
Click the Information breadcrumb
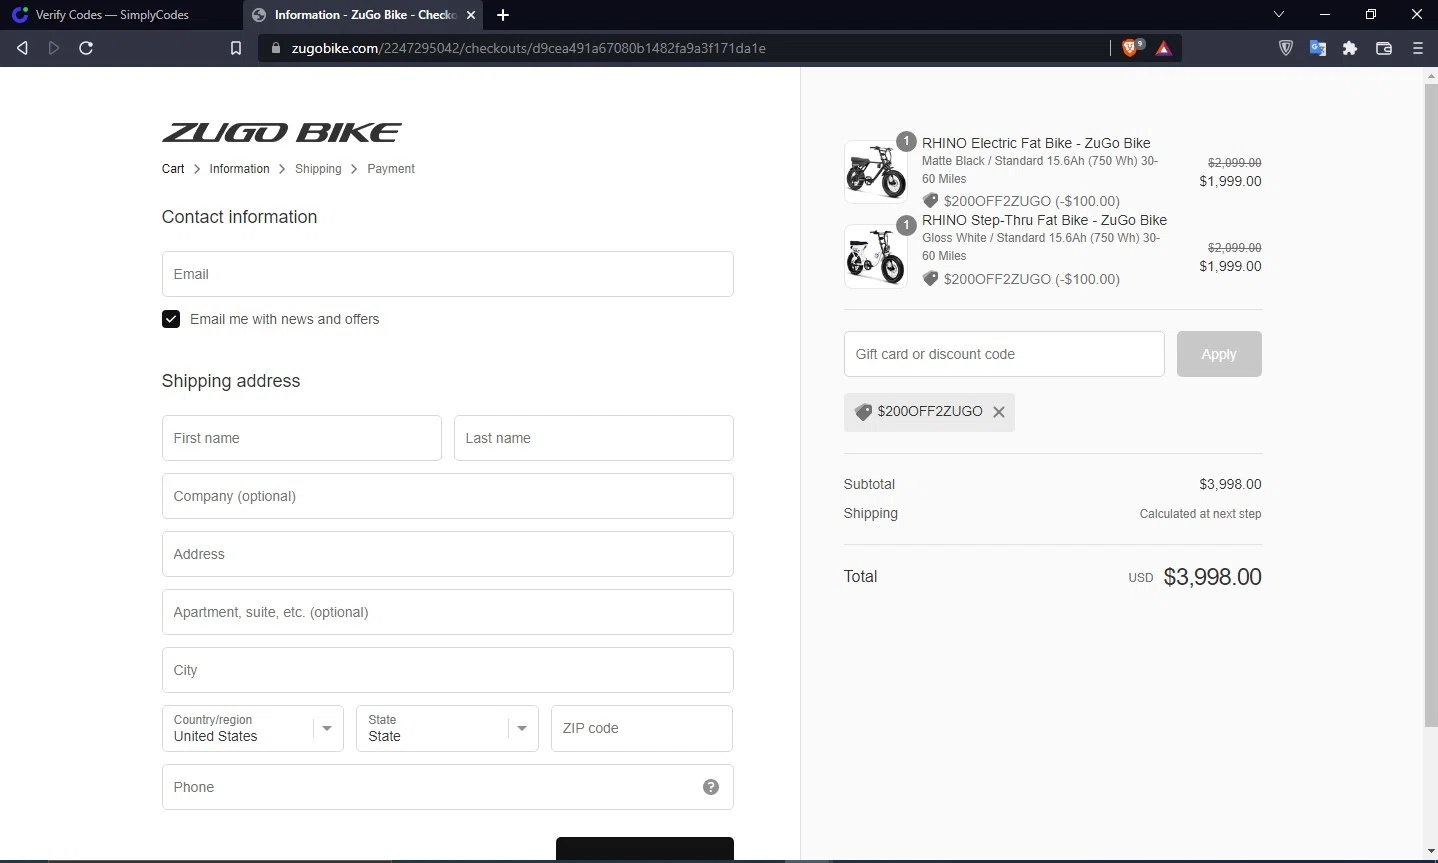coord(239,169)
